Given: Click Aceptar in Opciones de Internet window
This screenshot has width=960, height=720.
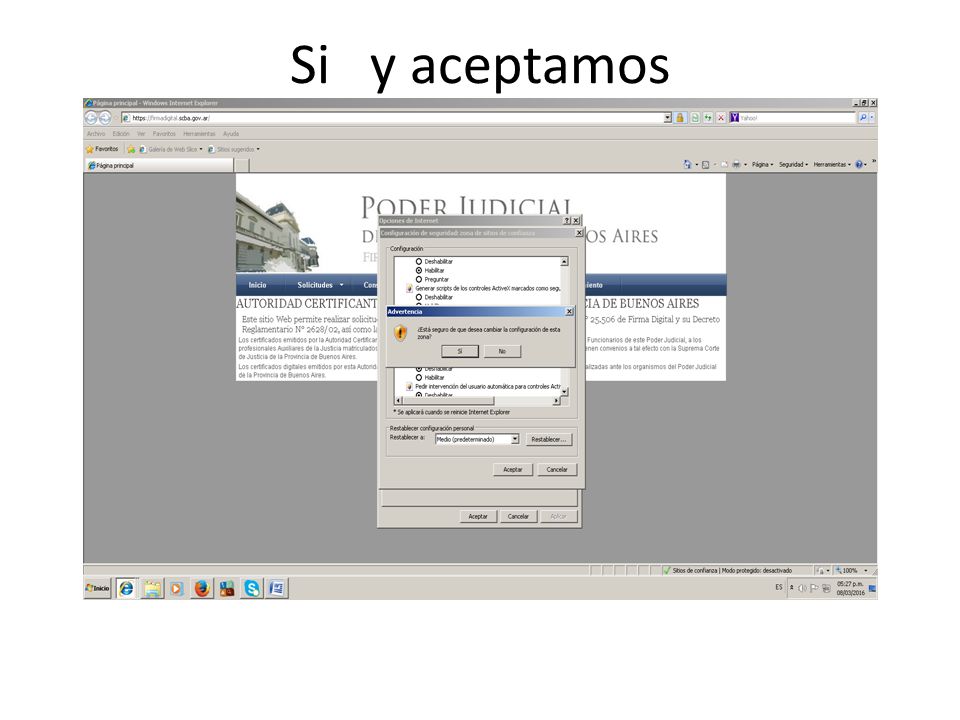Looking at the screenshot, I should click(478, 516).
